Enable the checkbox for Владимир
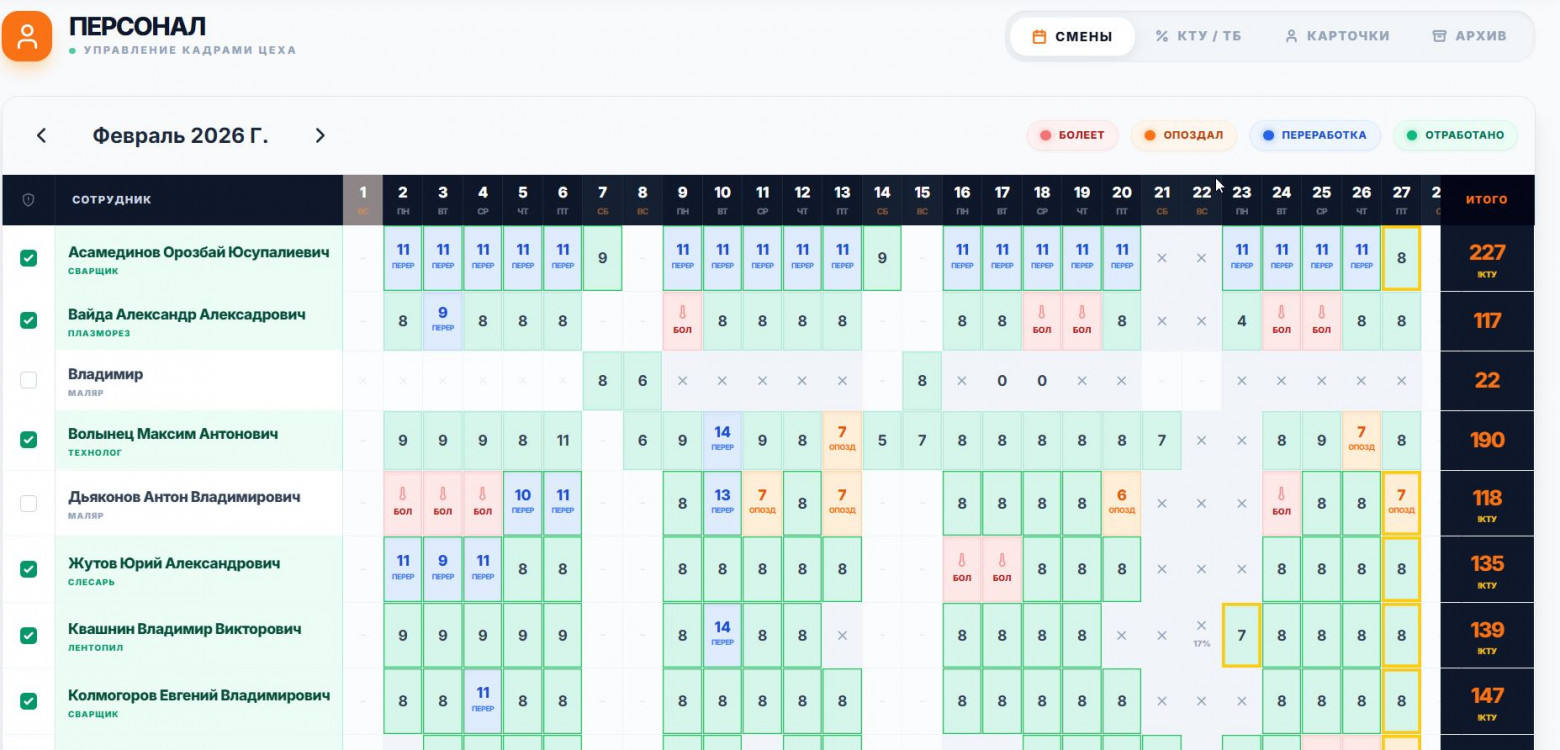The image size is (1560, 750). tap(28, 380)
